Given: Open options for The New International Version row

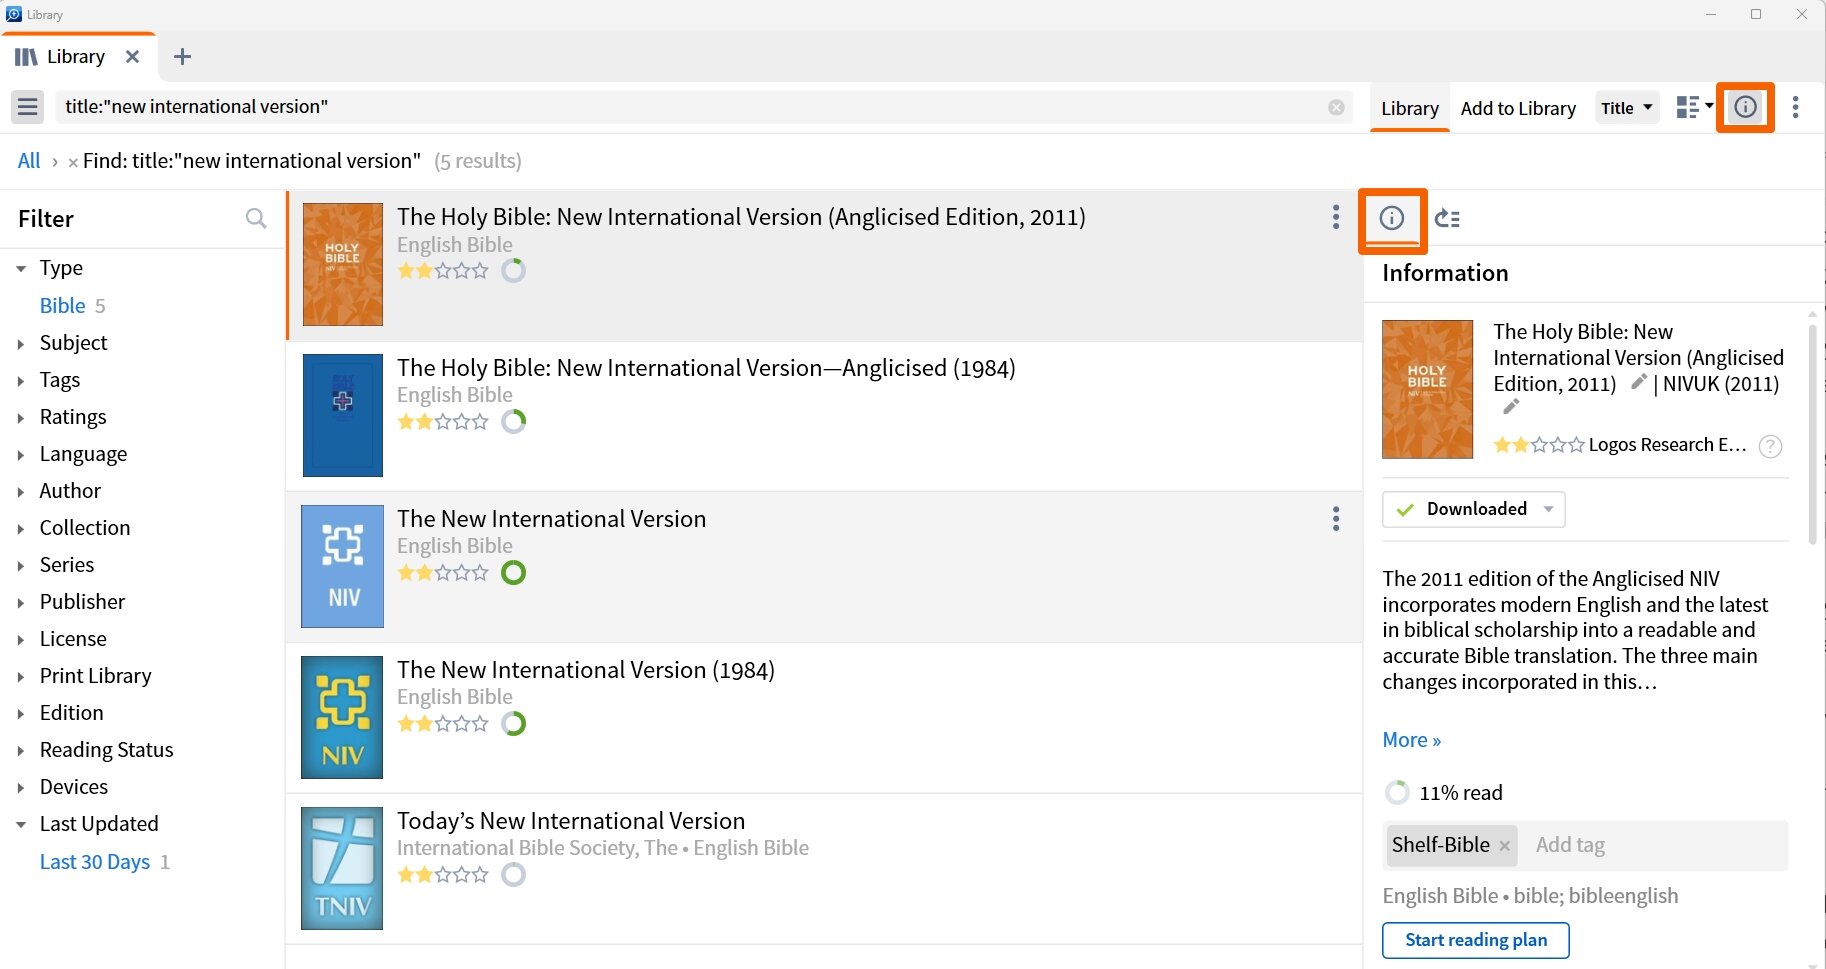Looking at the screenshot, I should pyautogui.click(x=1336, y=518).
